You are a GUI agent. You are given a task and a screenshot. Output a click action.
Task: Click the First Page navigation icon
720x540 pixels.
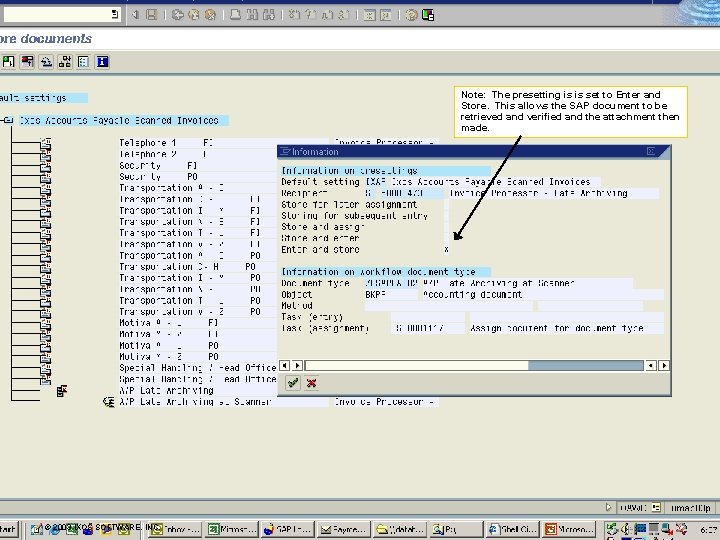click(x=294, y=15)
